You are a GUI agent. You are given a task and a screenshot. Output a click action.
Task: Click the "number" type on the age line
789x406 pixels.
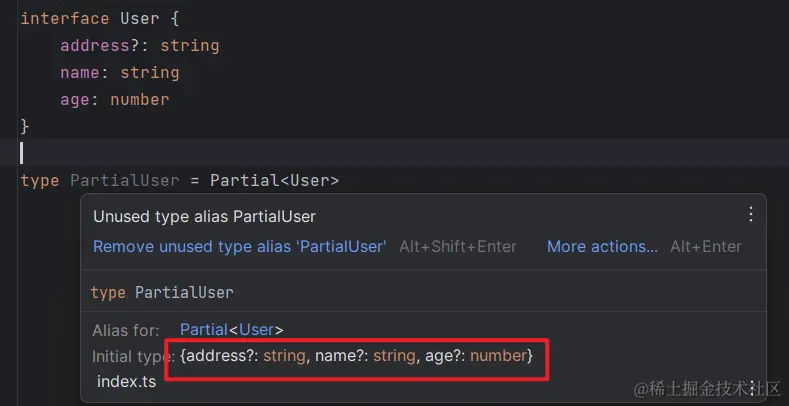[139, 100]
